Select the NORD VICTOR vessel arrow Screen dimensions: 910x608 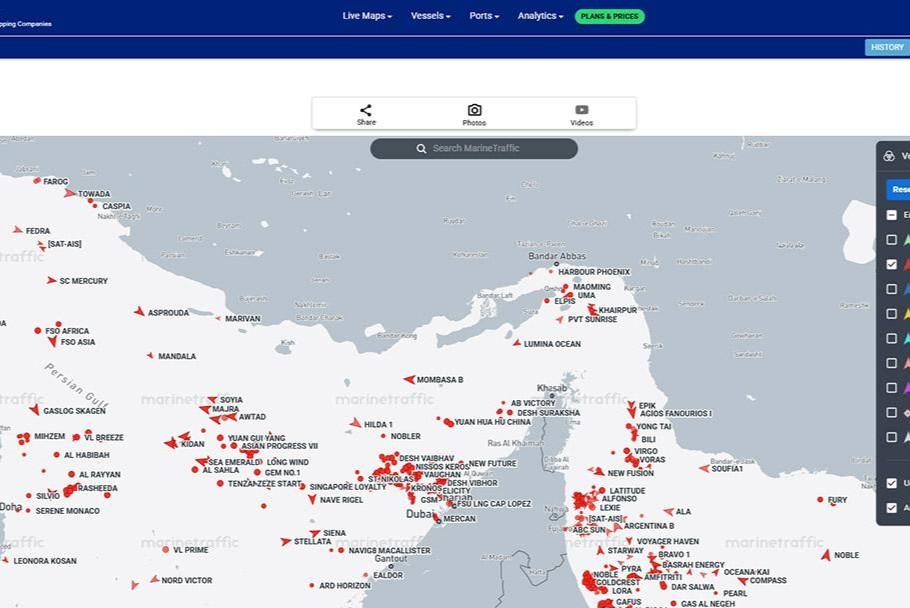154,579
